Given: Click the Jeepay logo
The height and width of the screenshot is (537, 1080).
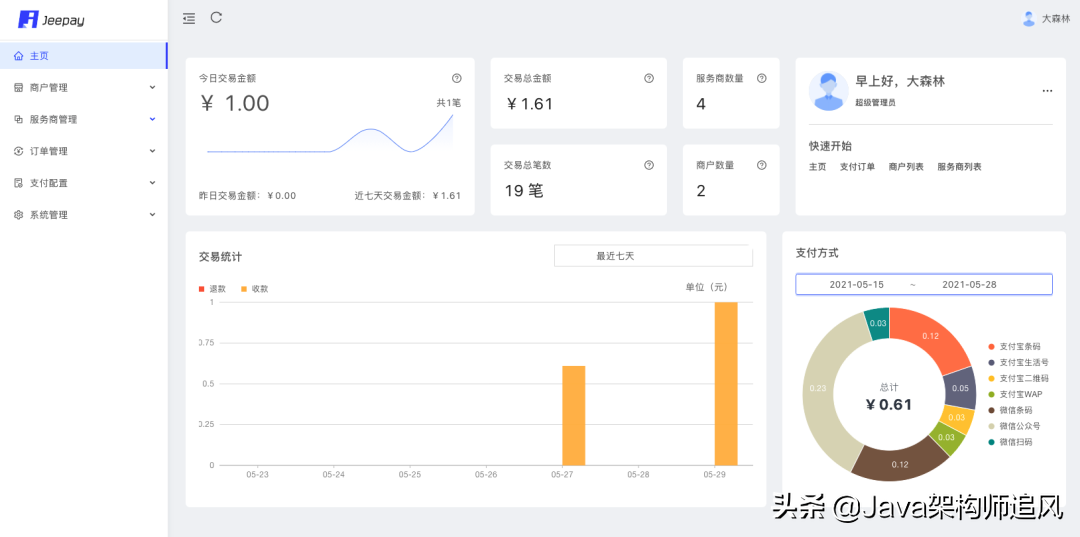Looking at the screenshot, I should click(x=51, y=20).
